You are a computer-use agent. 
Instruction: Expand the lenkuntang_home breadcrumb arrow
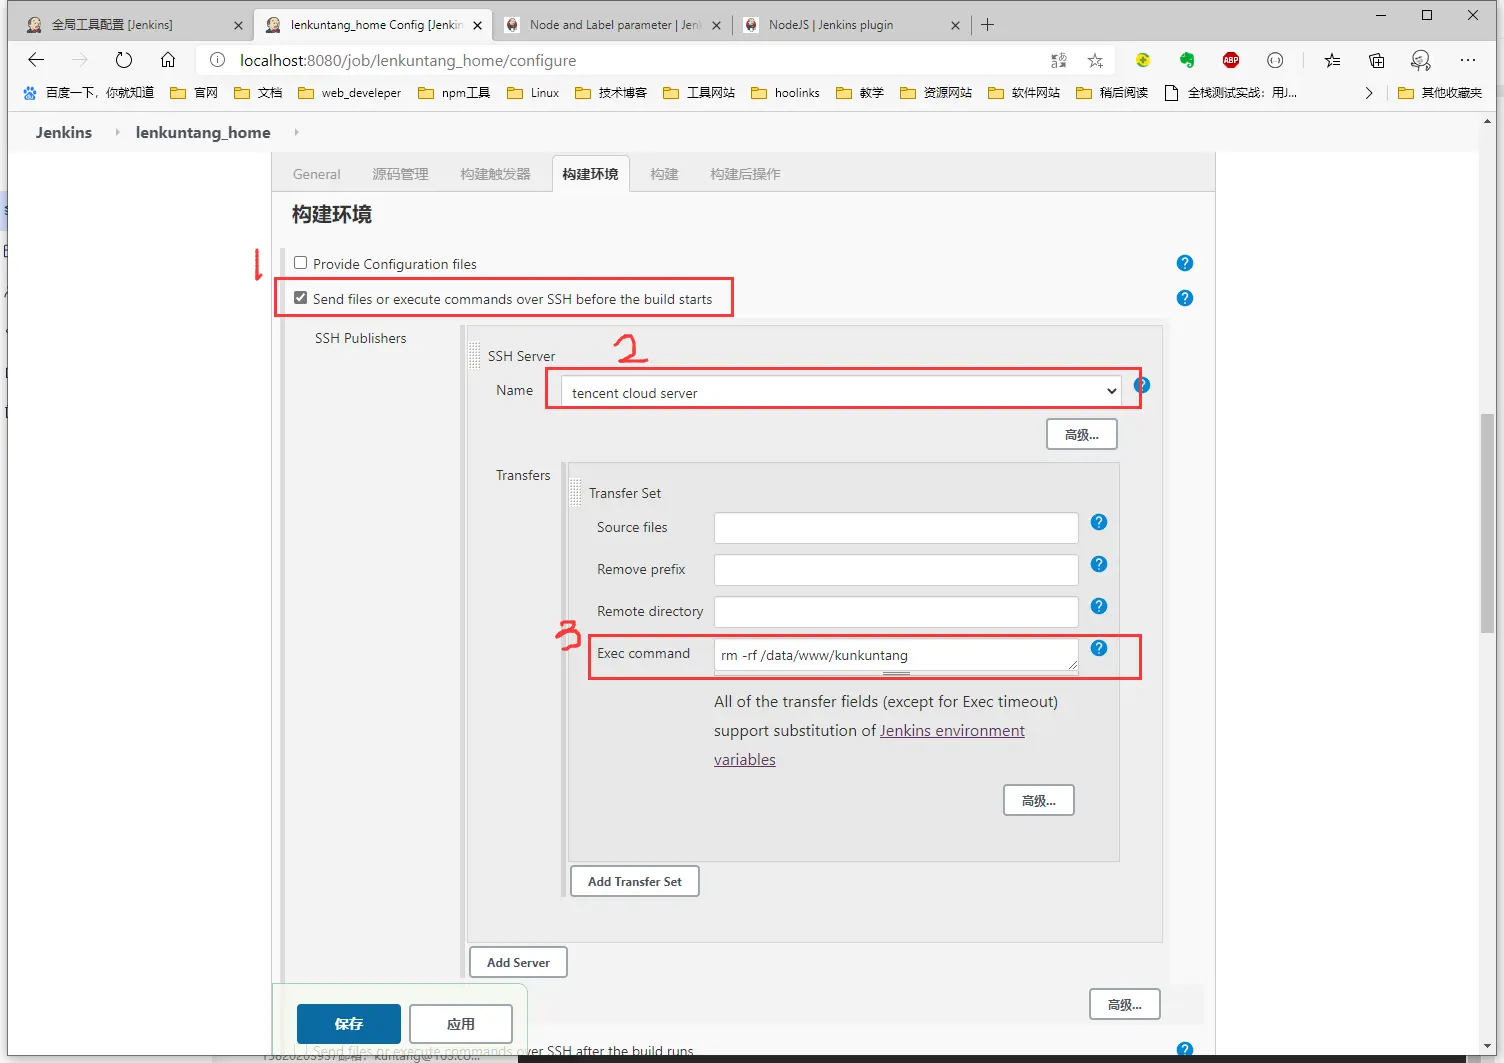pos(296,132)
